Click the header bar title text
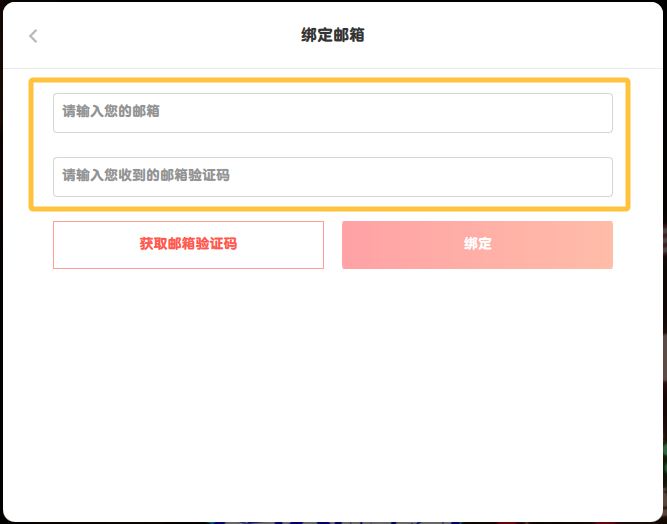667x524 pixels. (333, 36)
